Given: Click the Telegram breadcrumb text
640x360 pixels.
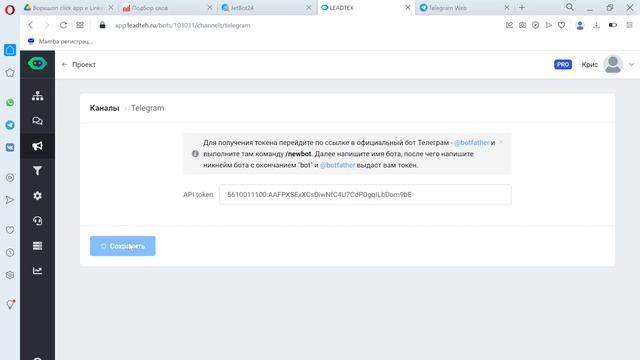Looking at the screenshot, I should 147,108.
